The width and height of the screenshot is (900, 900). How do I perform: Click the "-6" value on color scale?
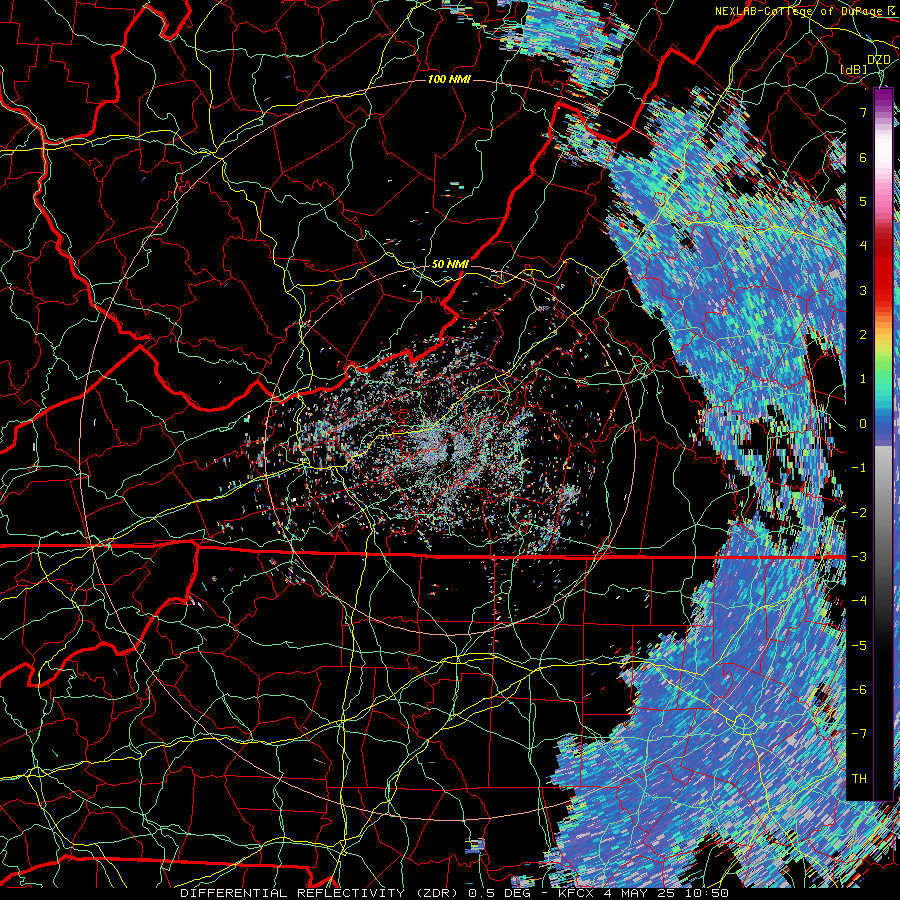[x=859, y=690]
